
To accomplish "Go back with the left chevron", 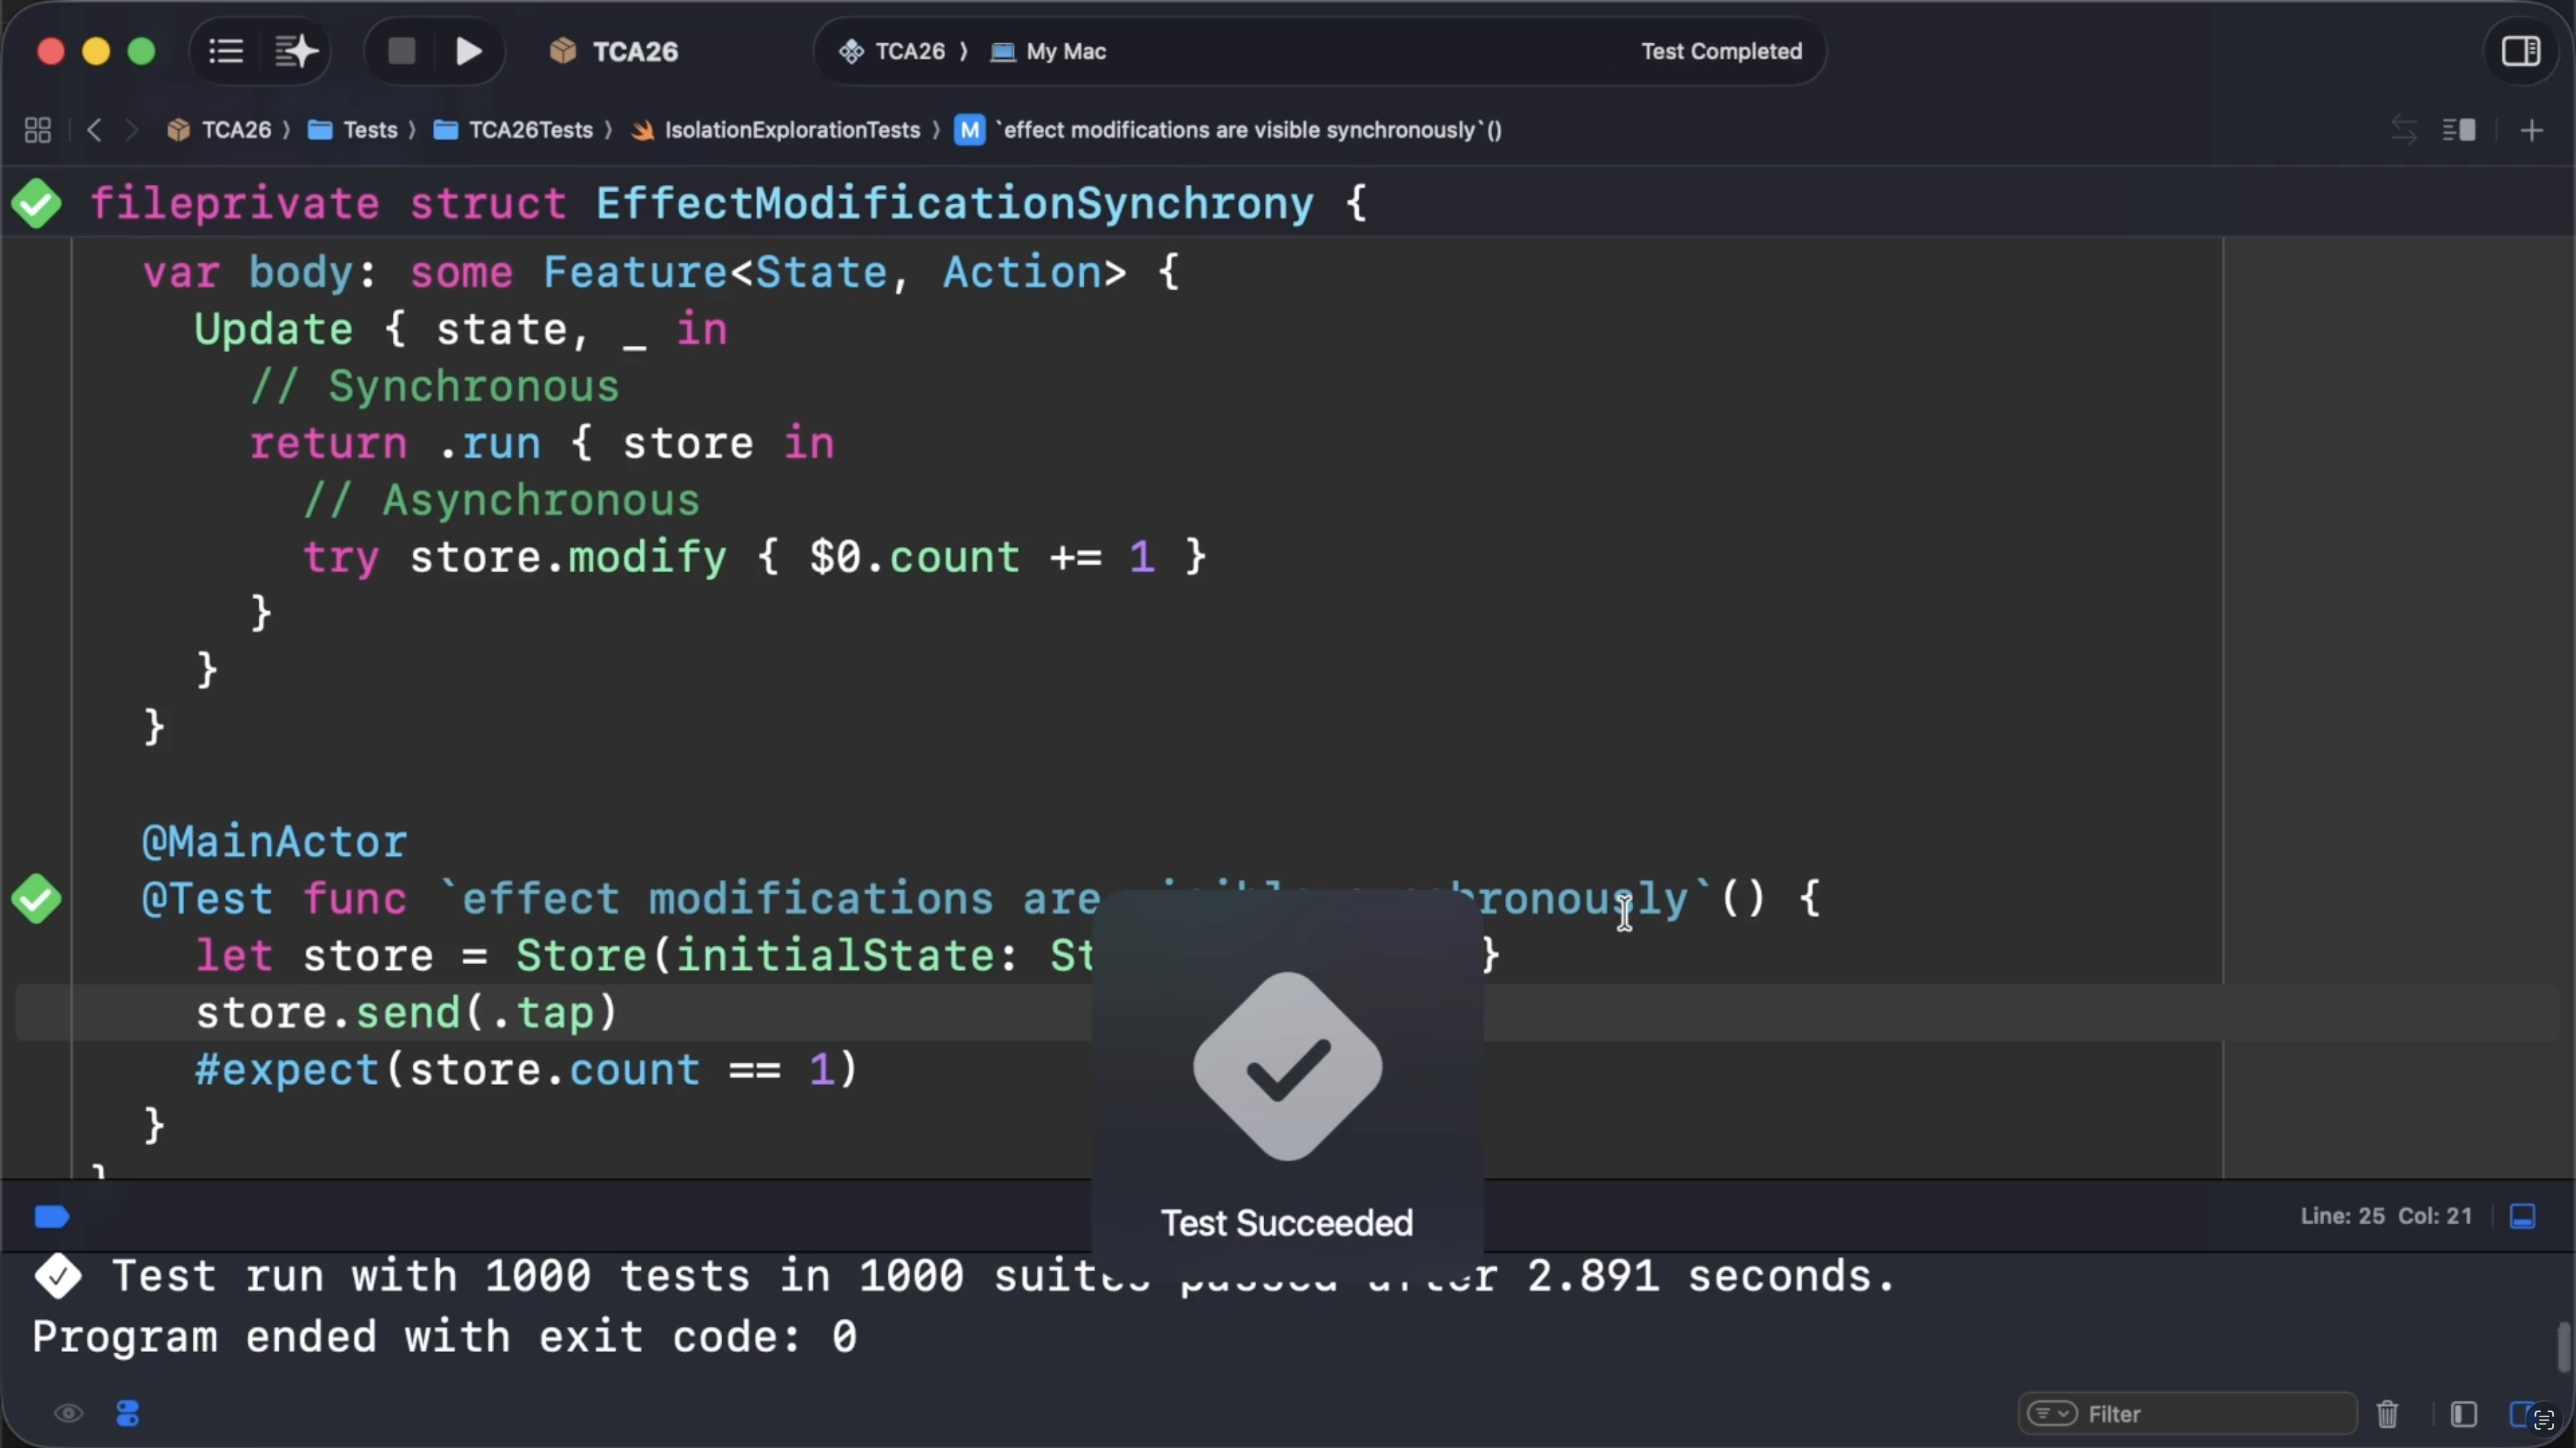I will 94,130.
